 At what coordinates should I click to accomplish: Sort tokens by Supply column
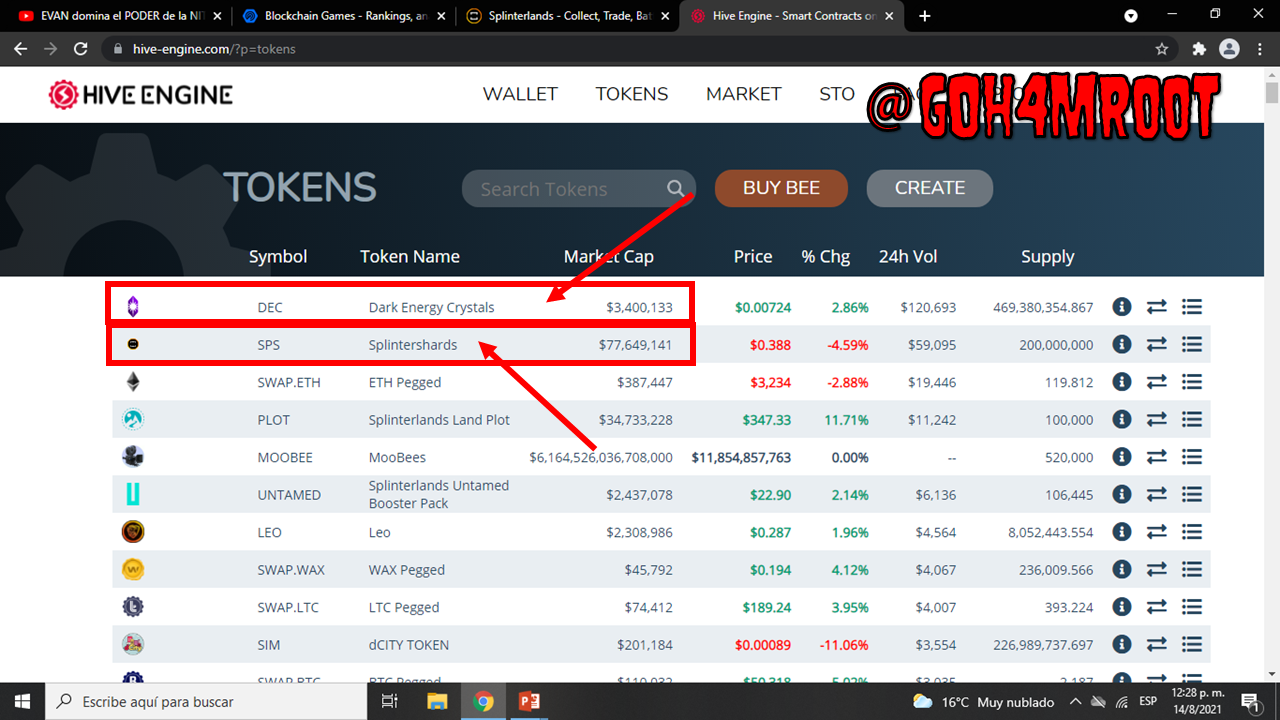click(x=1048, y=257)
